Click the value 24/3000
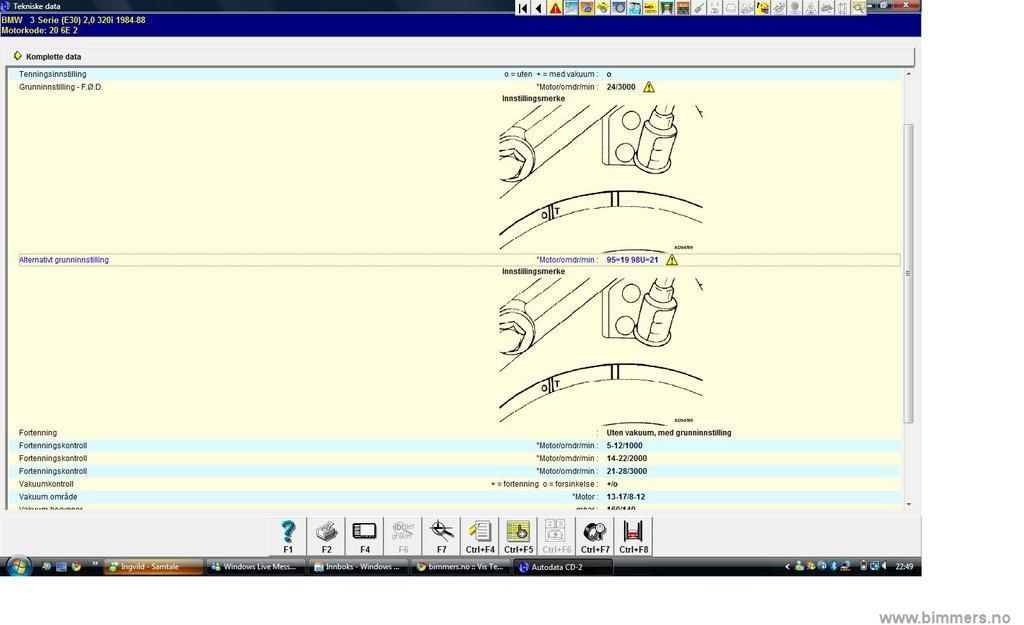Image resolution: width=1024 pixels, height=625 pixels. (620, 87)
